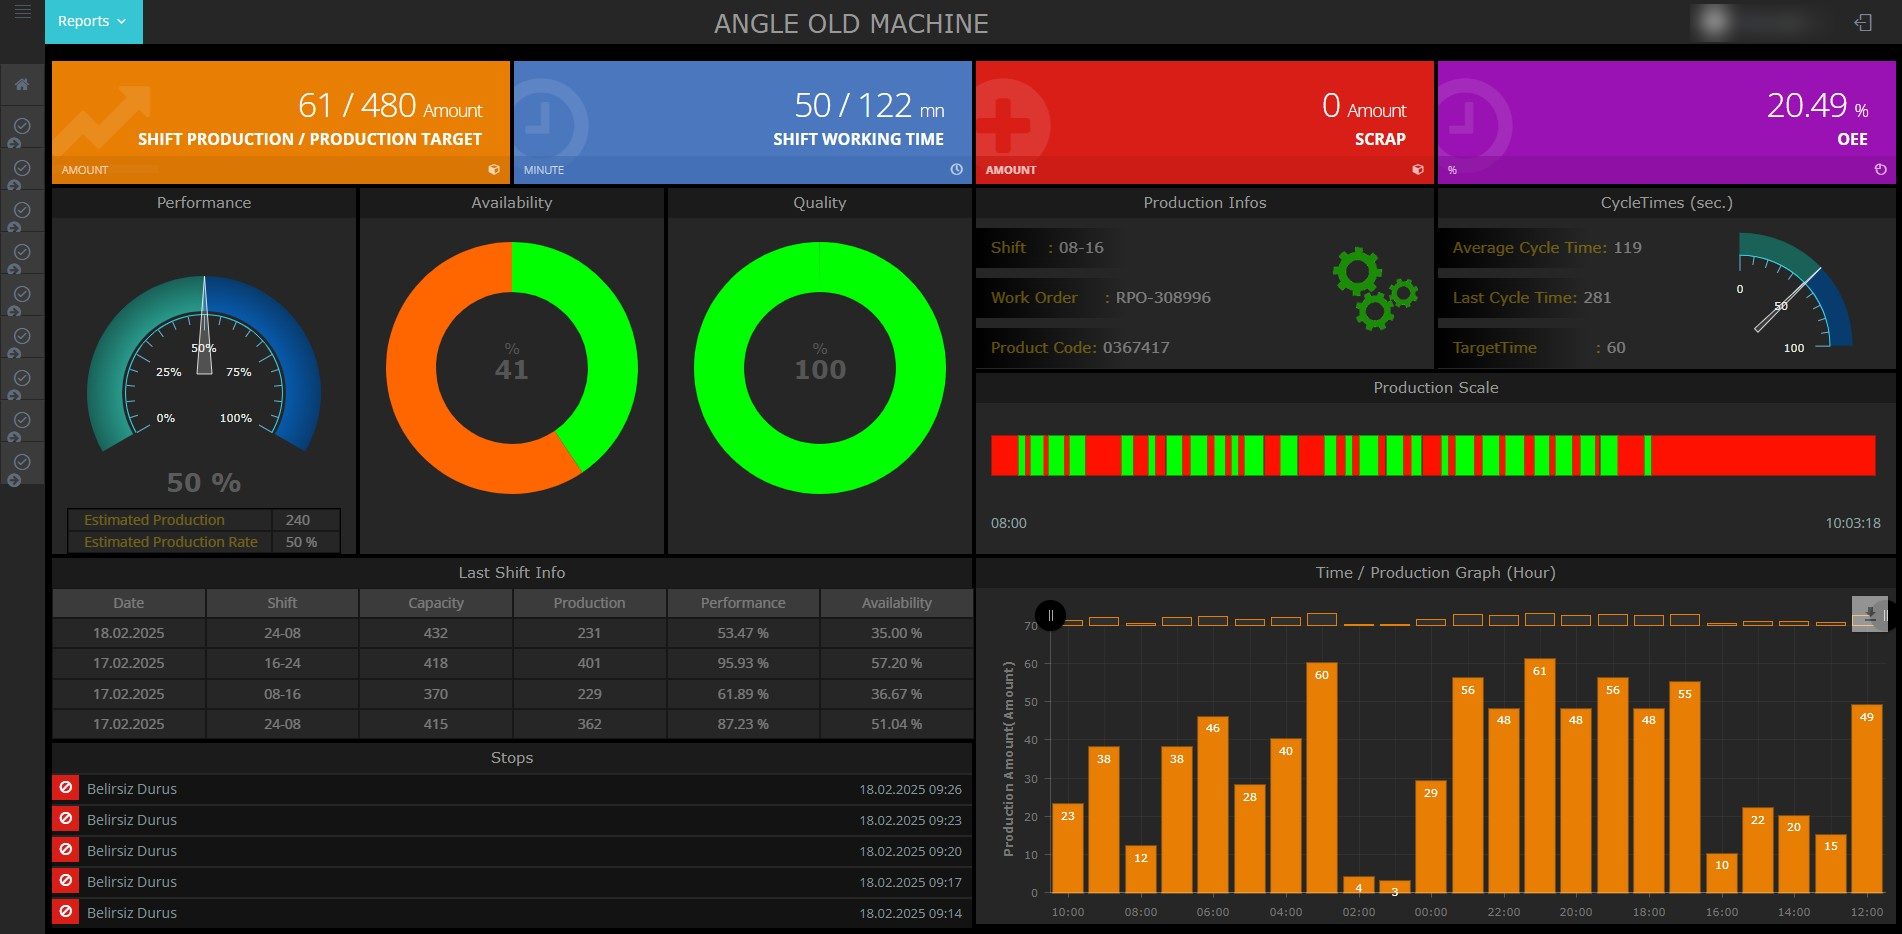1902x934 pixels.
Task: Open the hamburger menu in the top bar
Action: pos(22,12)
